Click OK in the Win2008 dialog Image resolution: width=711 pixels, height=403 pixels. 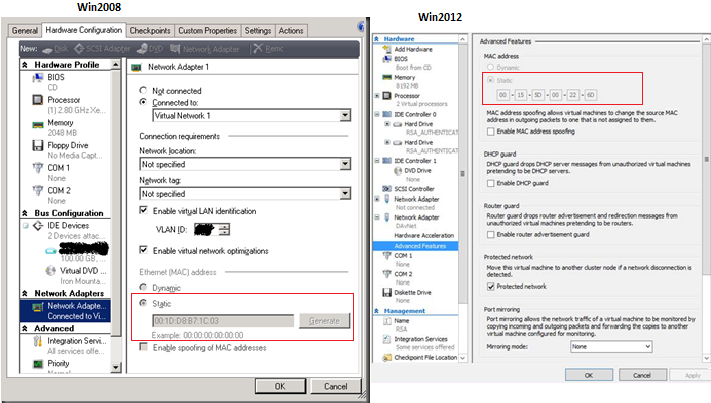pos(280,386)
